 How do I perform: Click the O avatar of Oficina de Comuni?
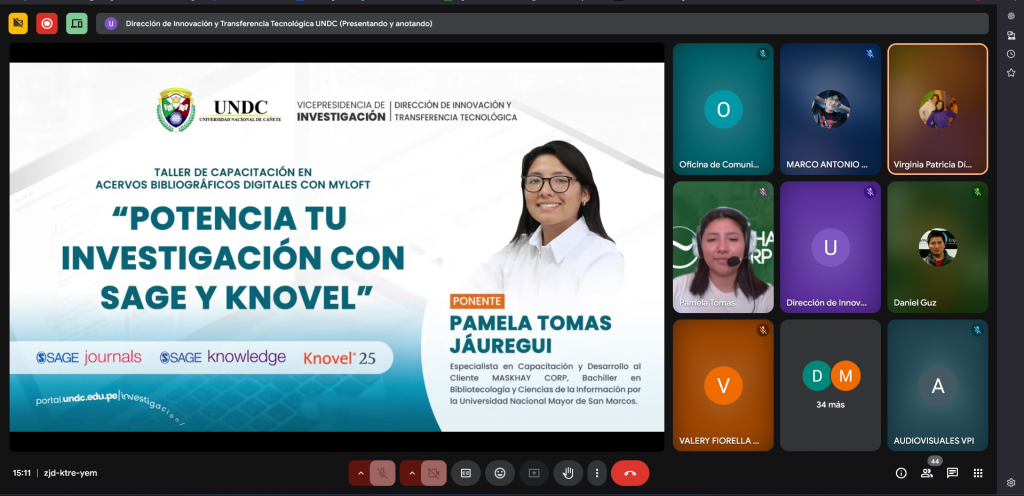point(723,109)
